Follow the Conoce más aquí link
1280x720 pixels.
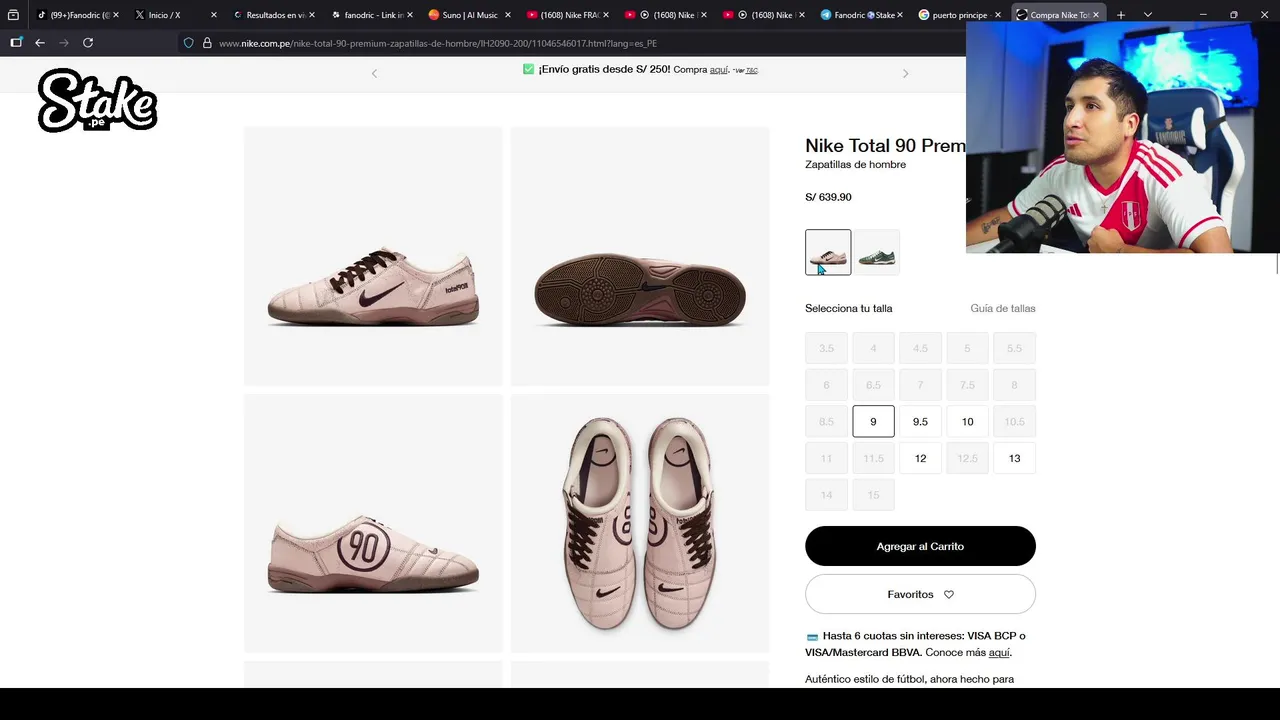click(999, 653)
